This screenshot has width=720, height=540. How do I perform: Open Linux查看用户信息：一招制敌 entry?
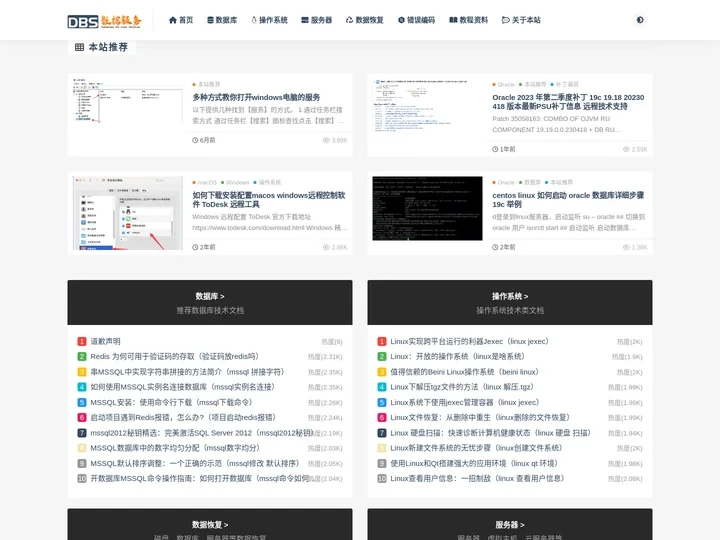pos(477,478)
